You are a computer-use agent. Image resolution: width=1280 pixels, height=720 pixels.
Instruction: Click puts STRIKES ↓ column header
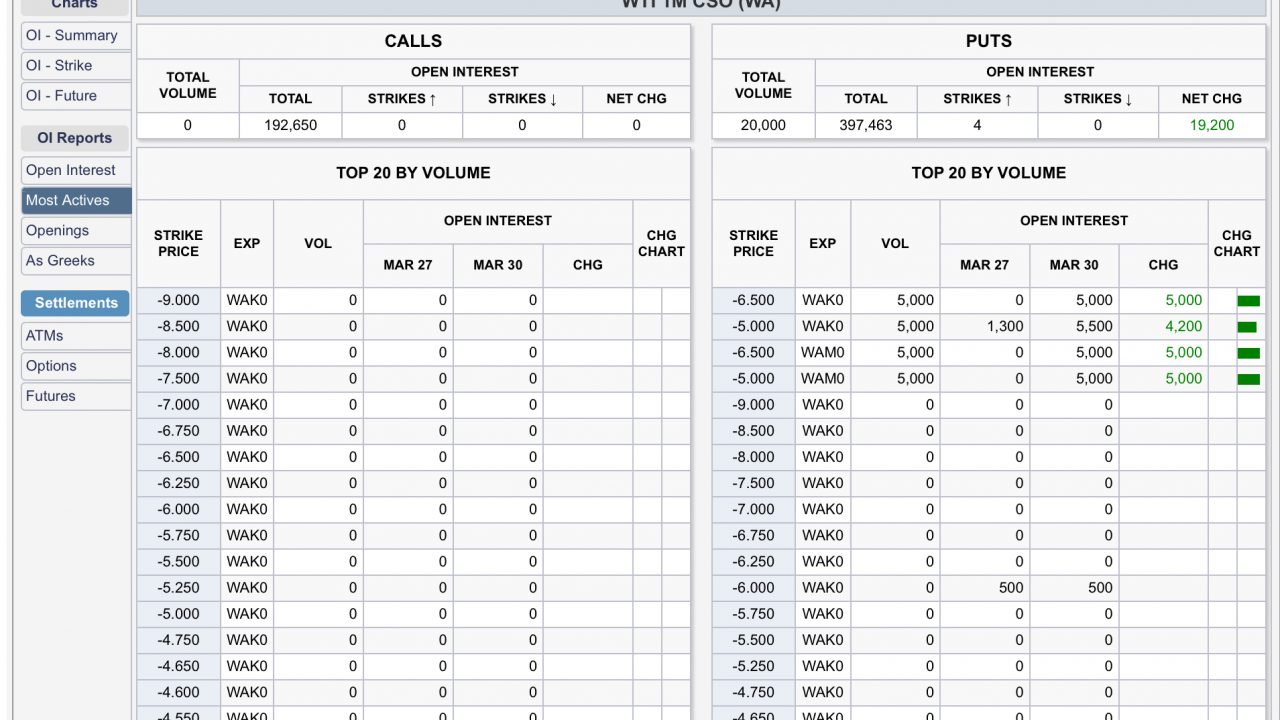click(x=1098, y=99)
